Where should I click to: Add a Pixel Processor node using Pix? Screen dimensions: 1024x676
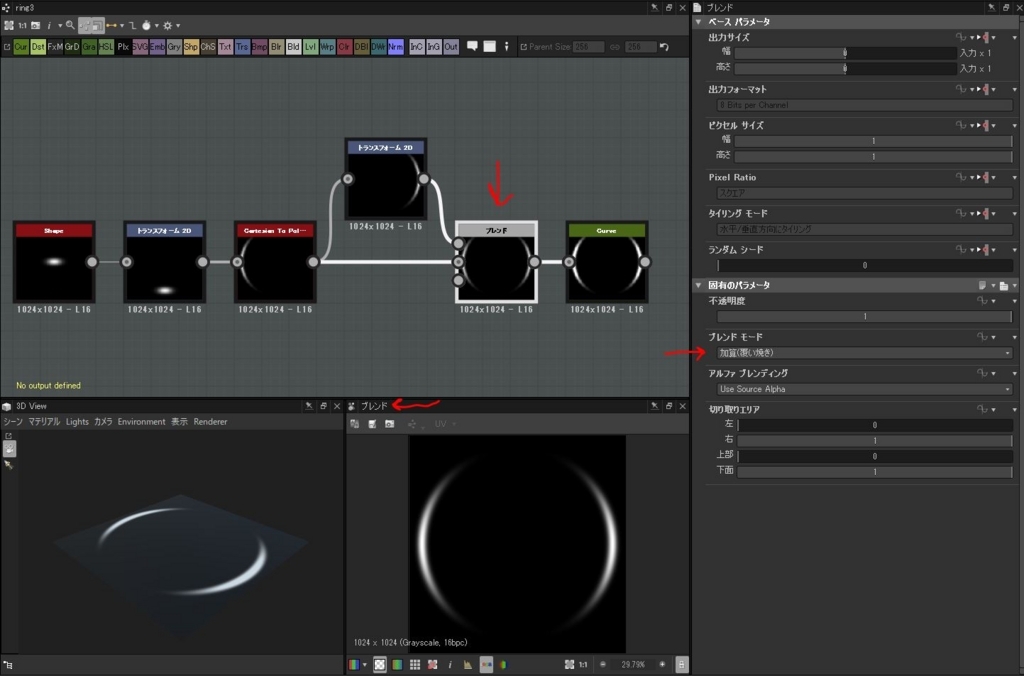(123, 47)
